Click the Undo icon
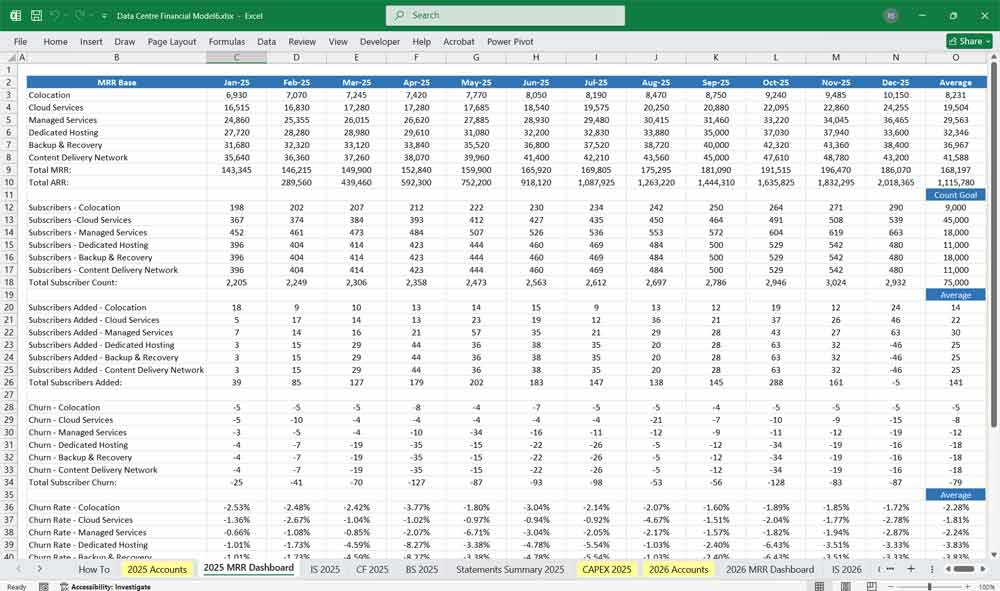This screenshot has height=591, width=1000. point(55,15)
